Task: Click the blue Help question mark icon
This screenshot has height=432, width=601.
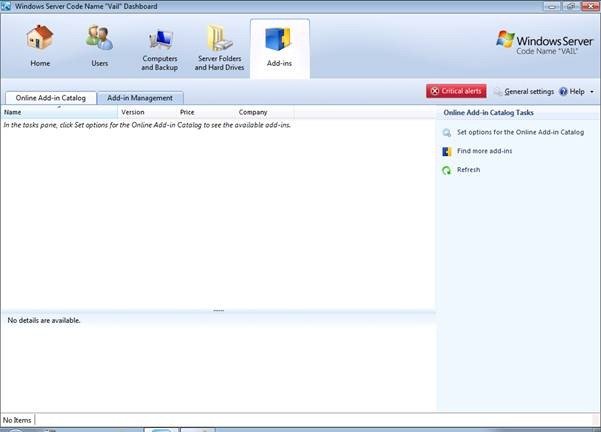Action: (x=563, y=92)
